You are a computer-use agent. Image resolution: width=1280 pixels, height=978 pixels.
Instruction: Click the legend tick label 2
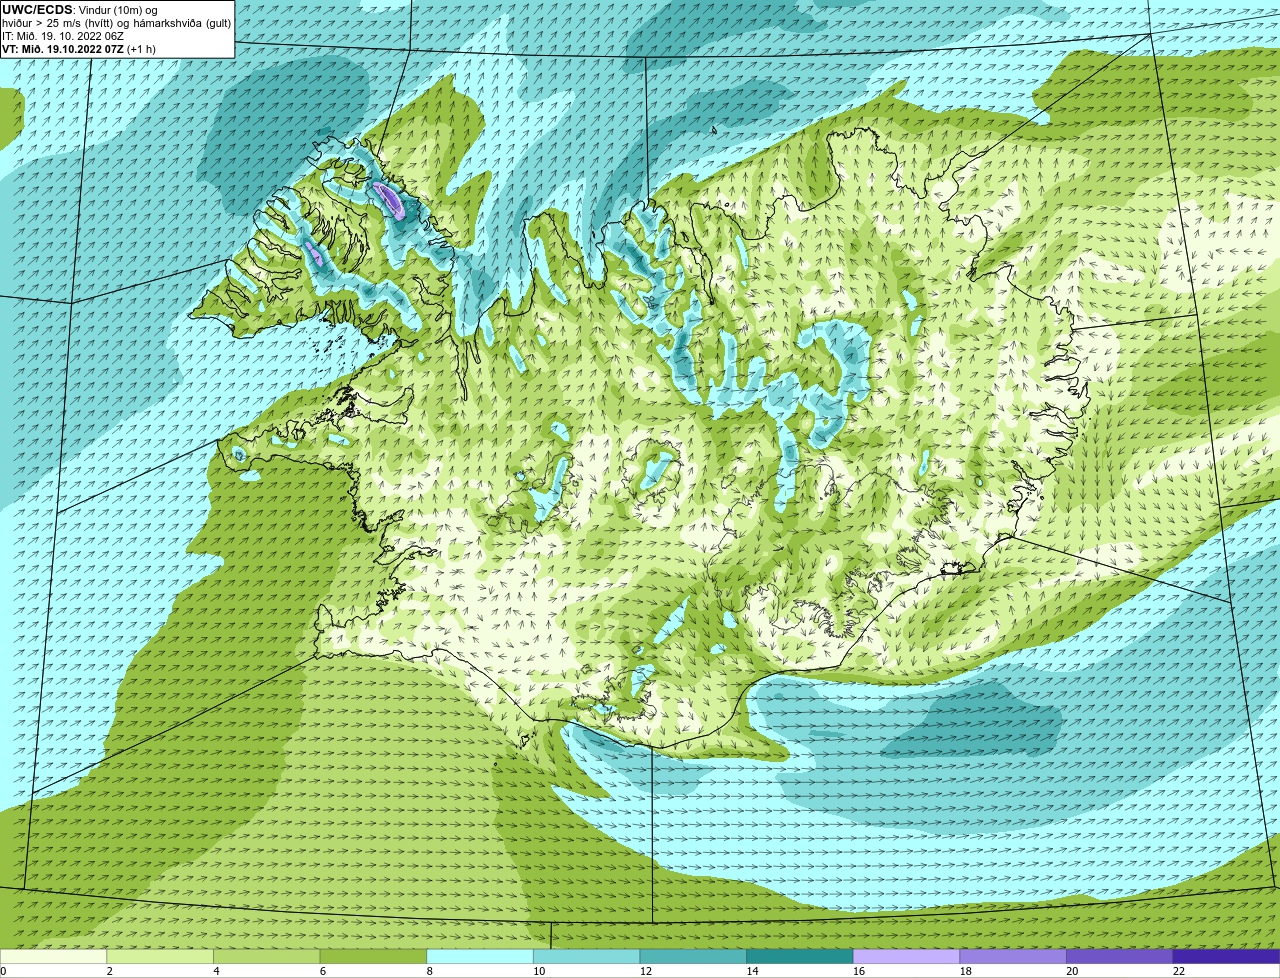pos(109,971)
